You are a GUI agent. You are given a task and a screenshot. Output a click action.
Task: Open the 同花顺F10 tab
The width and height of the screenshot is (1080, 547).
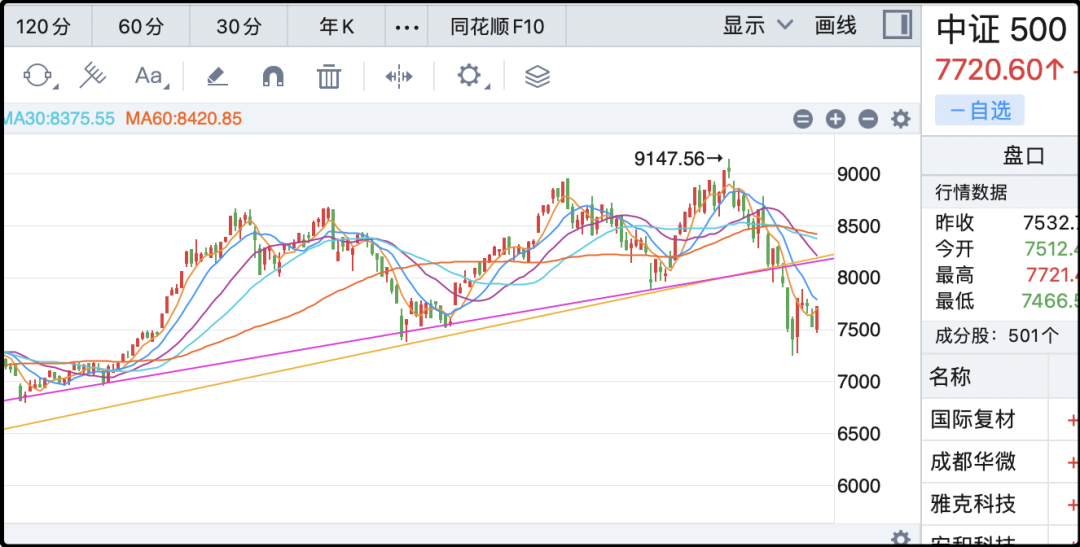(x=497, y=26)
